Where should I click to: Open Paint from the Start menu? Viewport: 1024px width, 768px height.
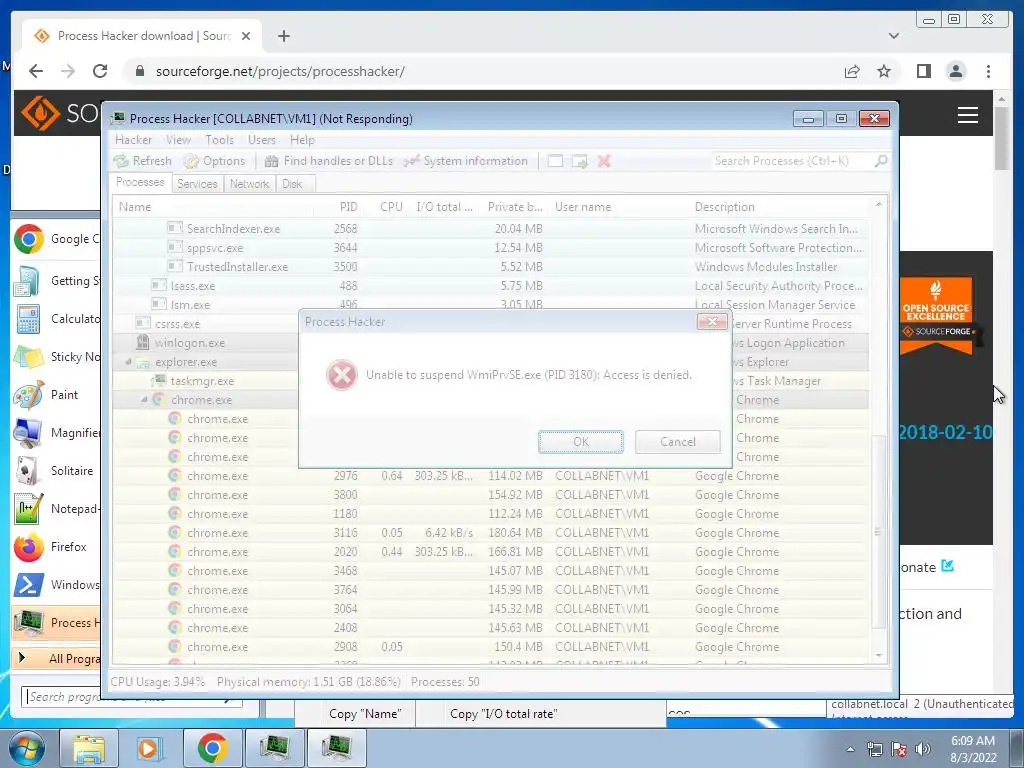point(57,395)
